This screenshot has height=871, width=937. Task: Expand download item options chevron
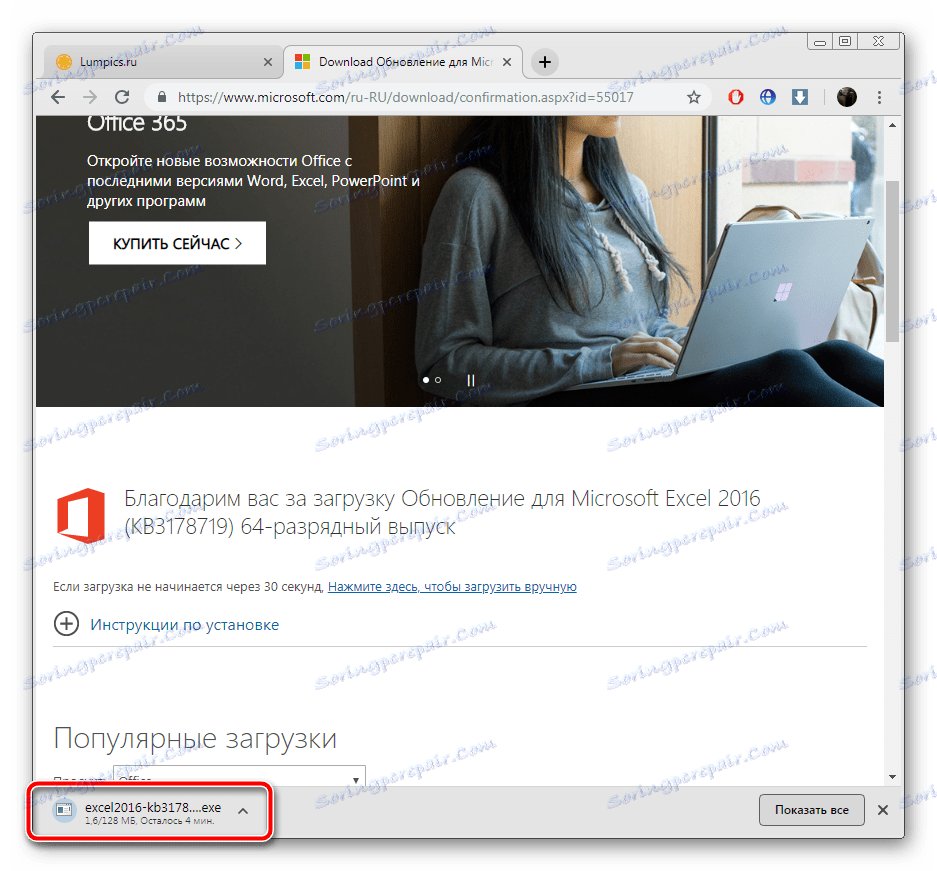click(x=243, y=811)
